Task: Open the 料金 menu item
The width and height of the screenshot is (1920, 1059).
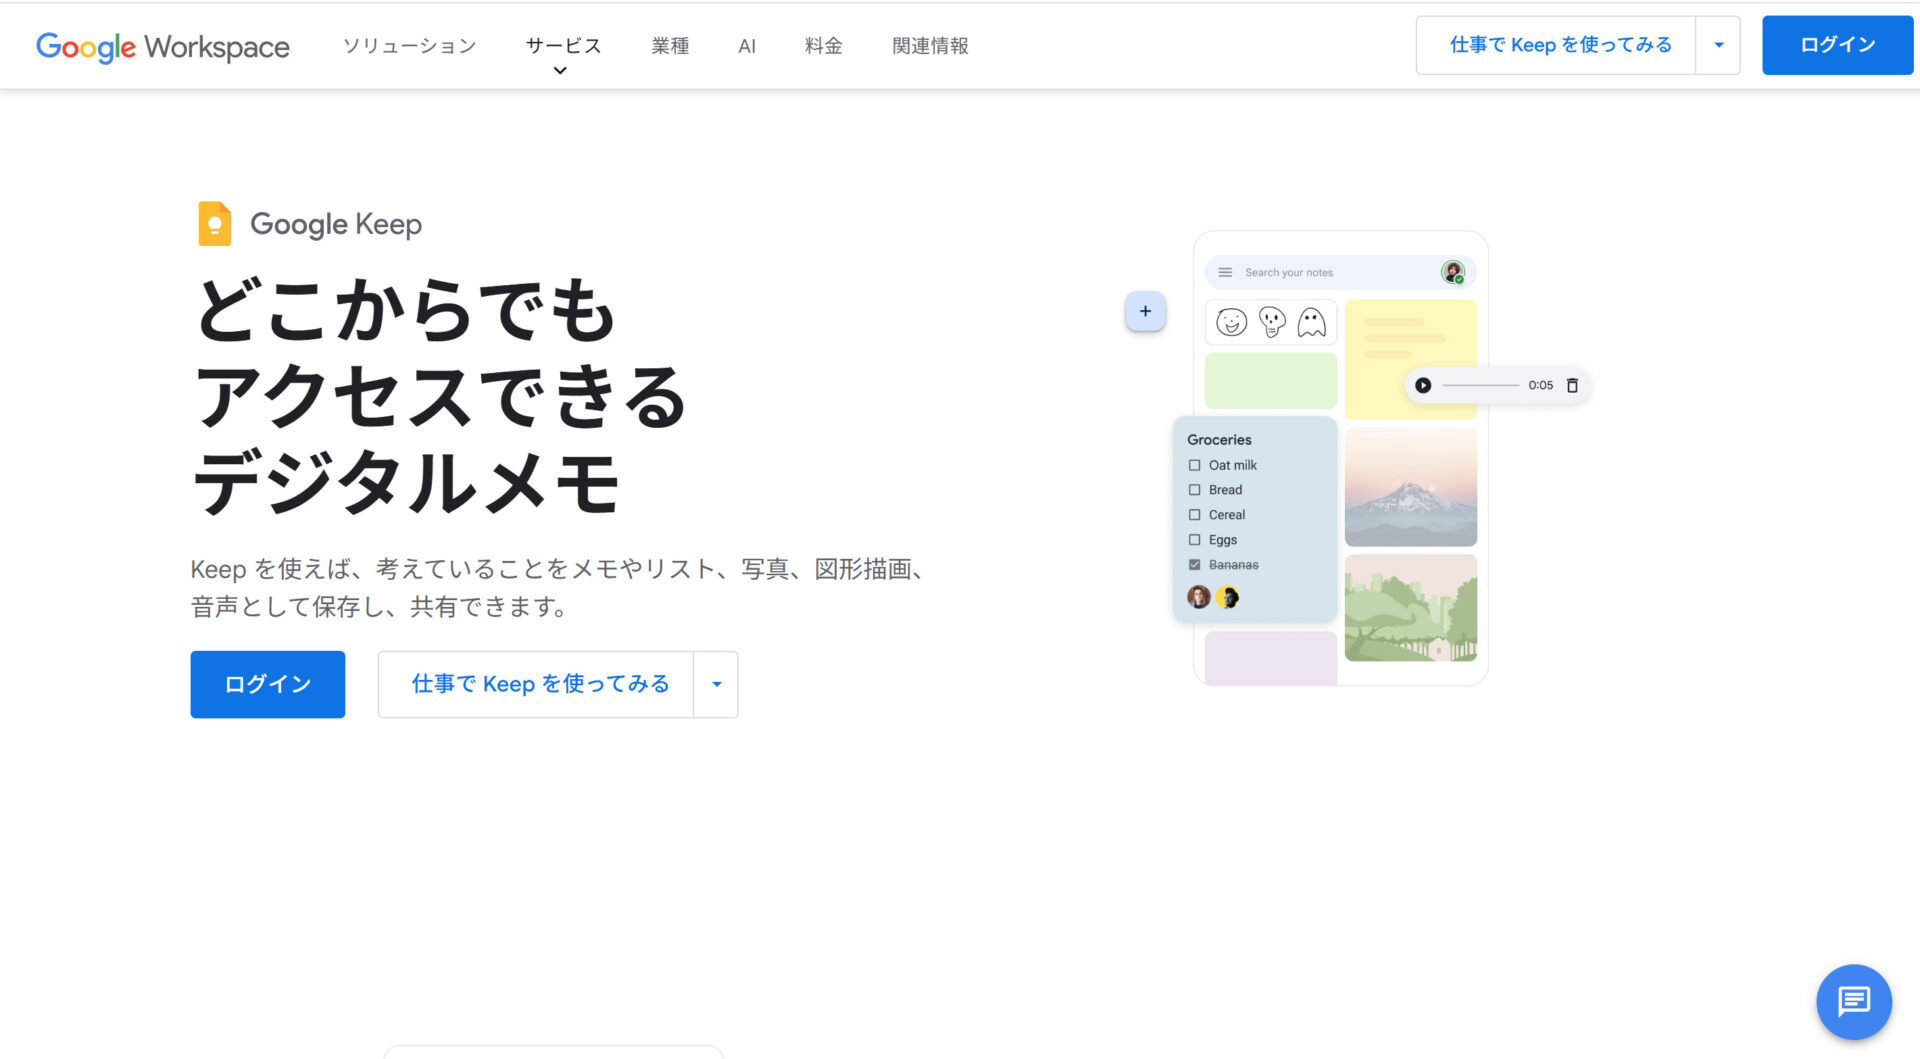Action: click(822, 45)
